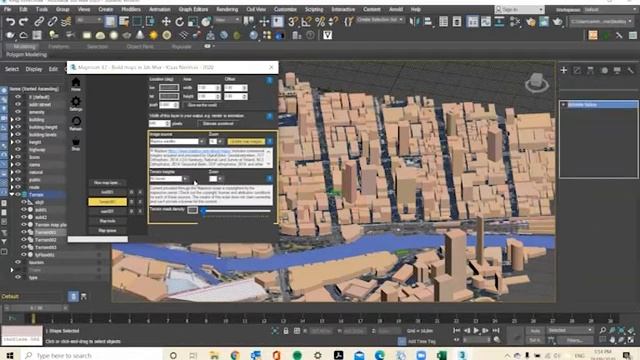This screenshot has width=640, height=360.
Task: Hide the 'building' layer eye icon
Action: [x=18, y=119]
